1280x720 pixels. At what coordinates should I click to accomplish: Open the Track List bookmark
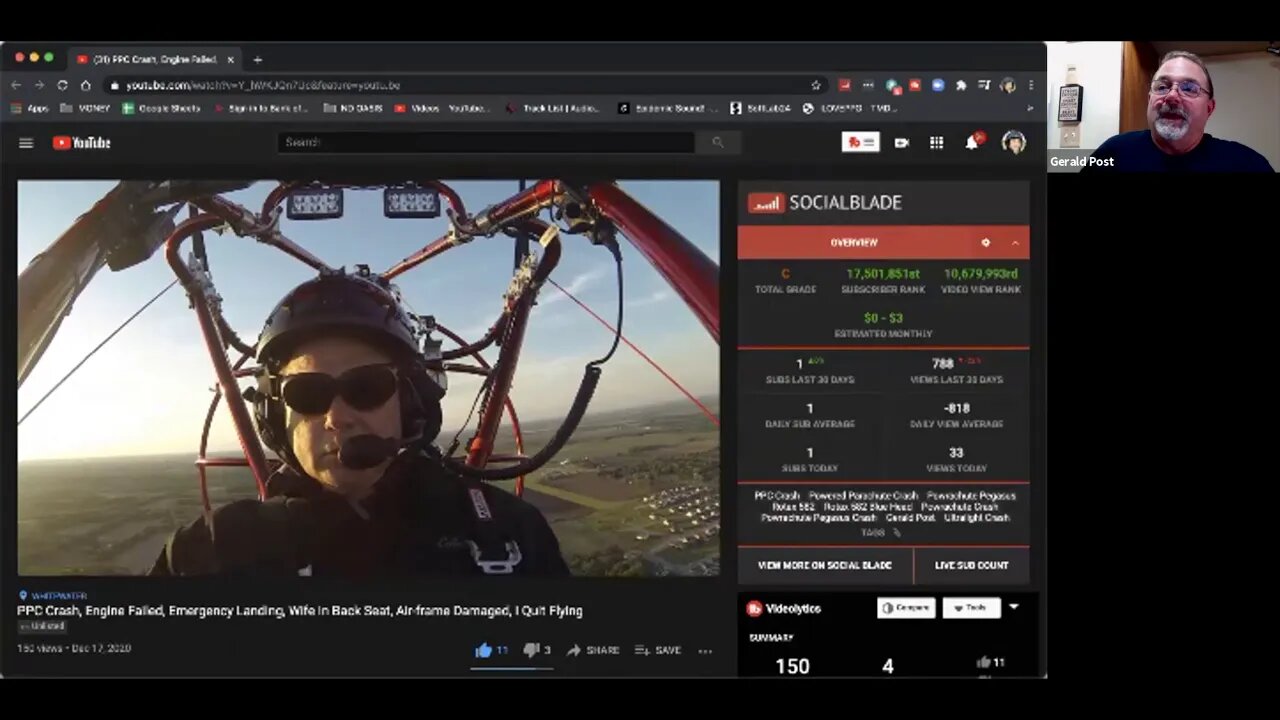pyautogui.click(x=552, y=108)
